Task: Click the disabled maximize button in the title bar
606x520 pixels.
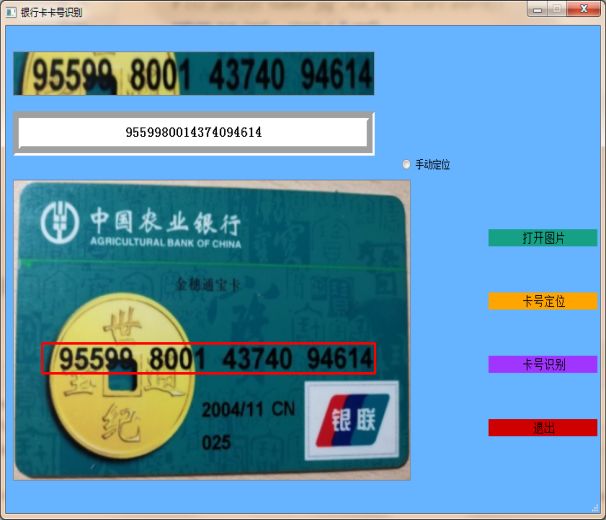Action: click(557, 9)
